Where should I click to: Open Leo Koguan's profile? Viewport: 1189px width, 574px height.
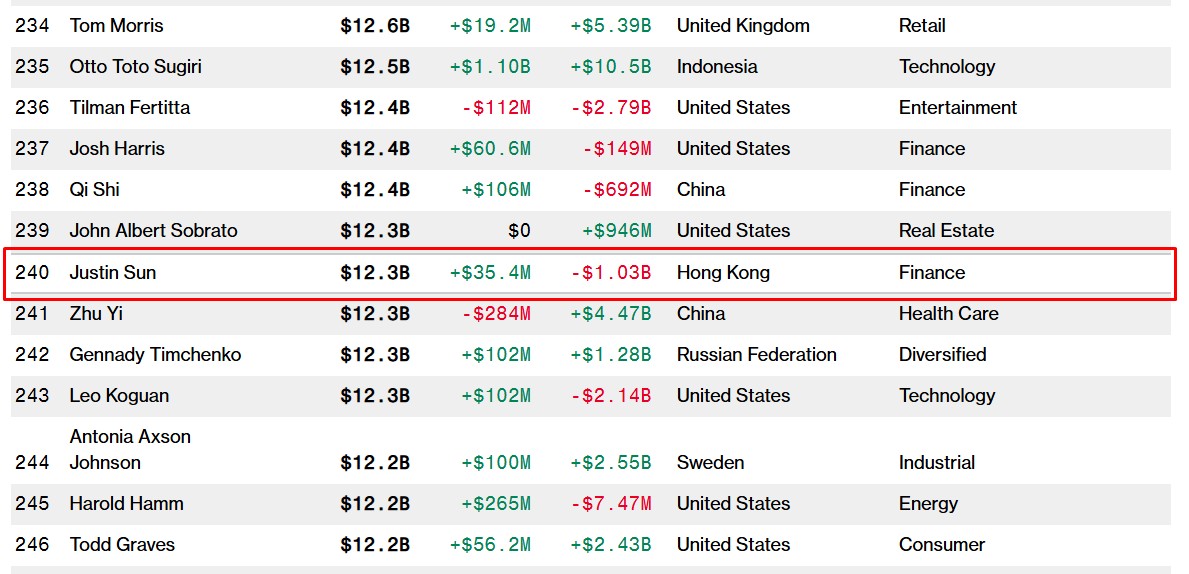click(x=119, y=395)
